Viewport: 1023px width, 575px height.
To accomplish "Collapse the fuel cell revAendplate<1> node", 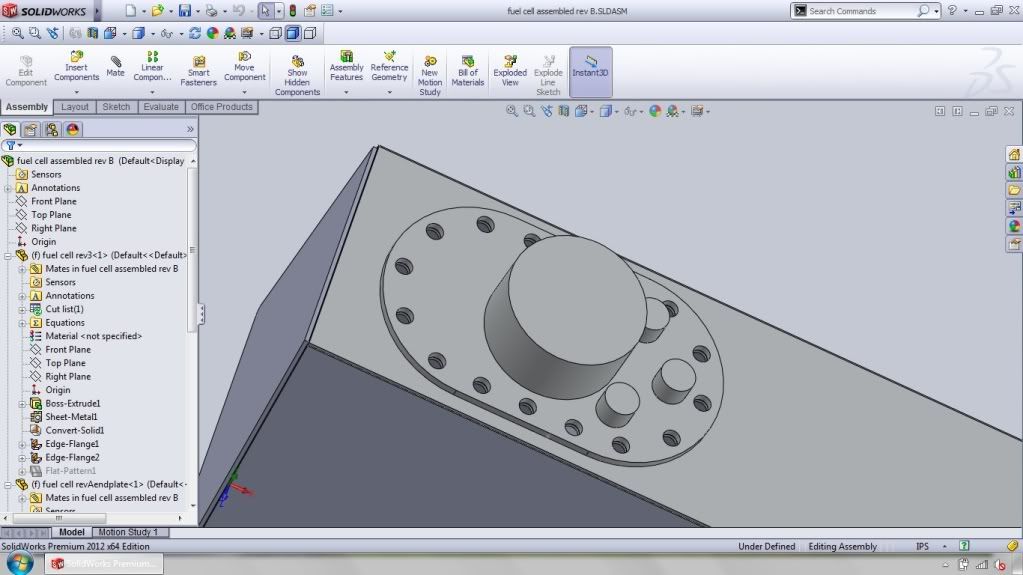I will tap(8, 485).
